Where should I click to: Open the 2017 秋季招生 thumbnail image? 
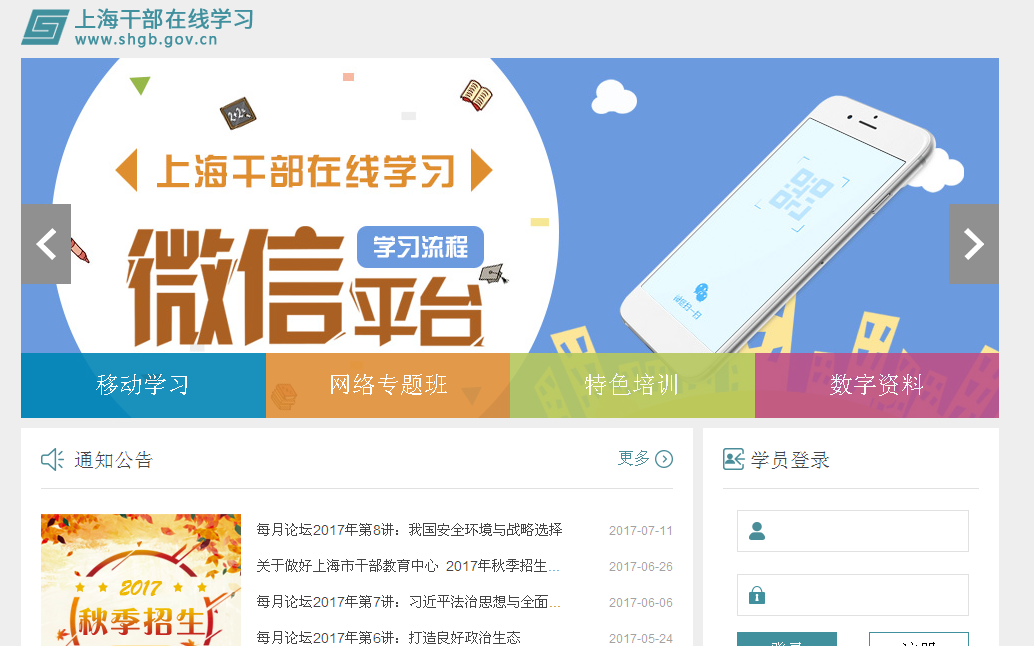[141, 580]
